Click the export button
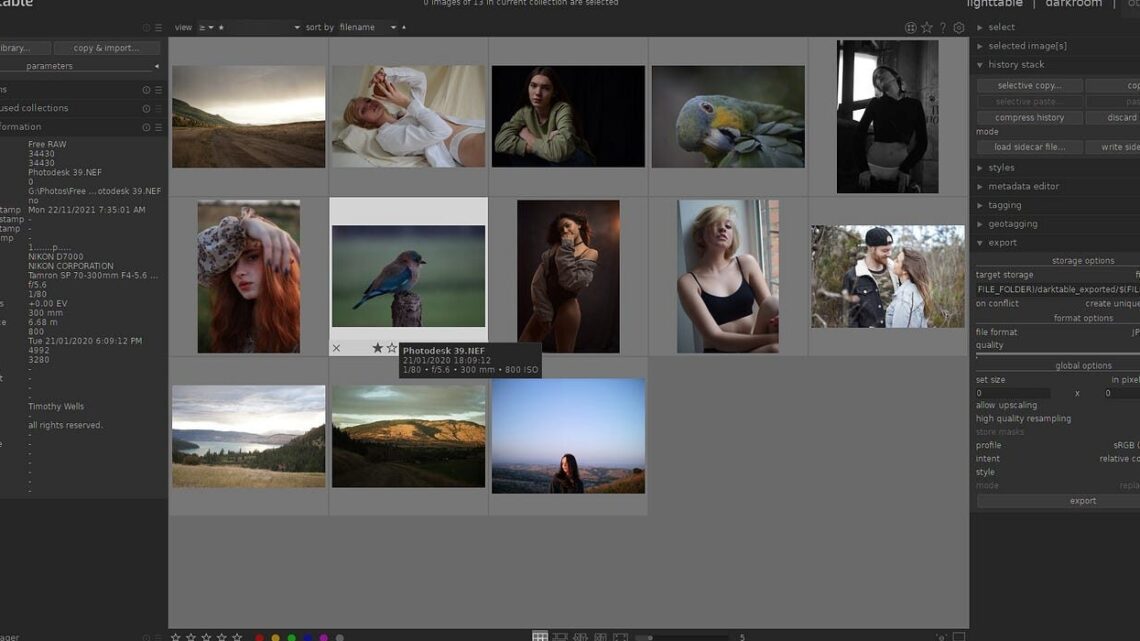This screenshot has width=1140, height=641. (x=1059, y=501)
